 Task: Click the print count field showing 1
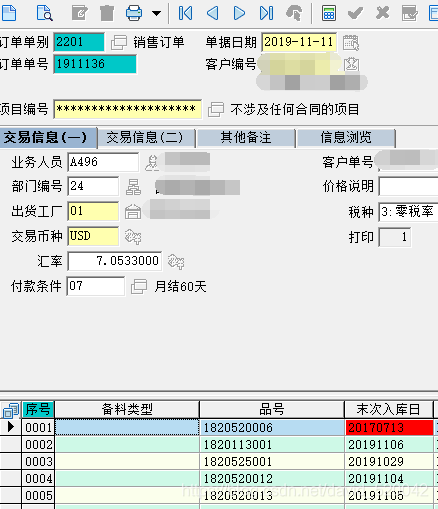point(395,237)
